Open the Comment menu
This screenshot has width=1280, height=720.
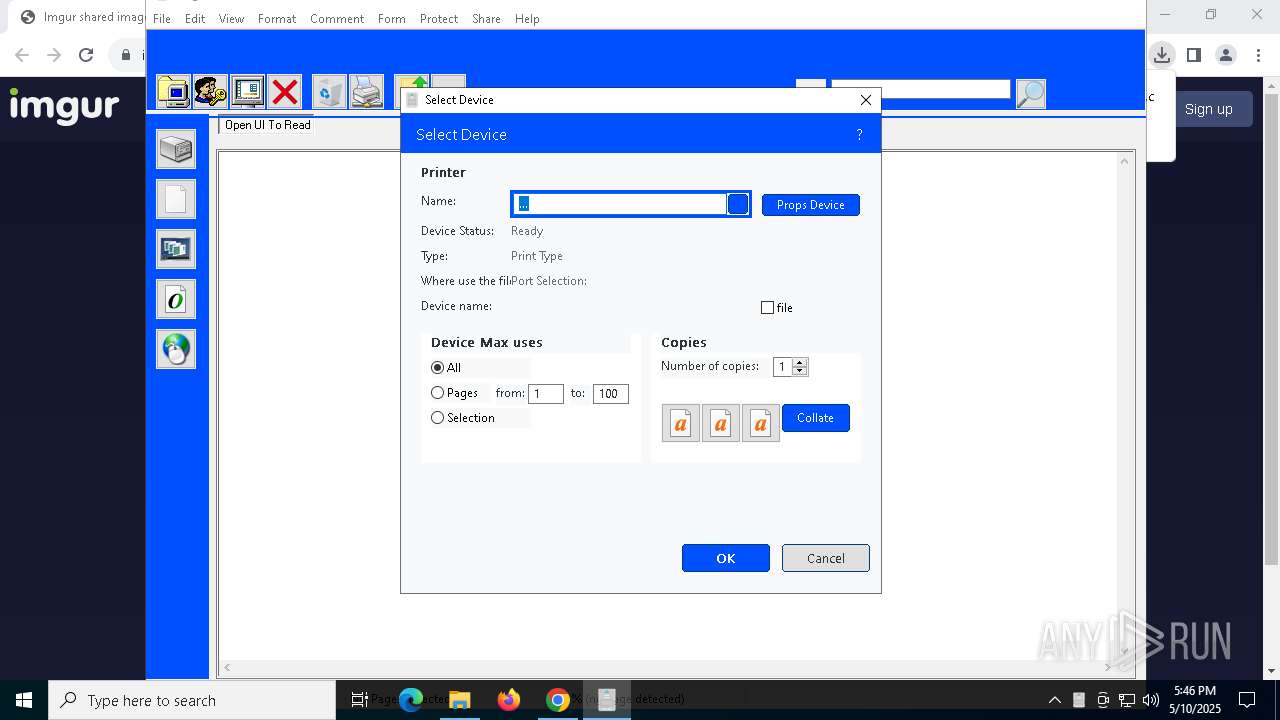pos(337,19)
